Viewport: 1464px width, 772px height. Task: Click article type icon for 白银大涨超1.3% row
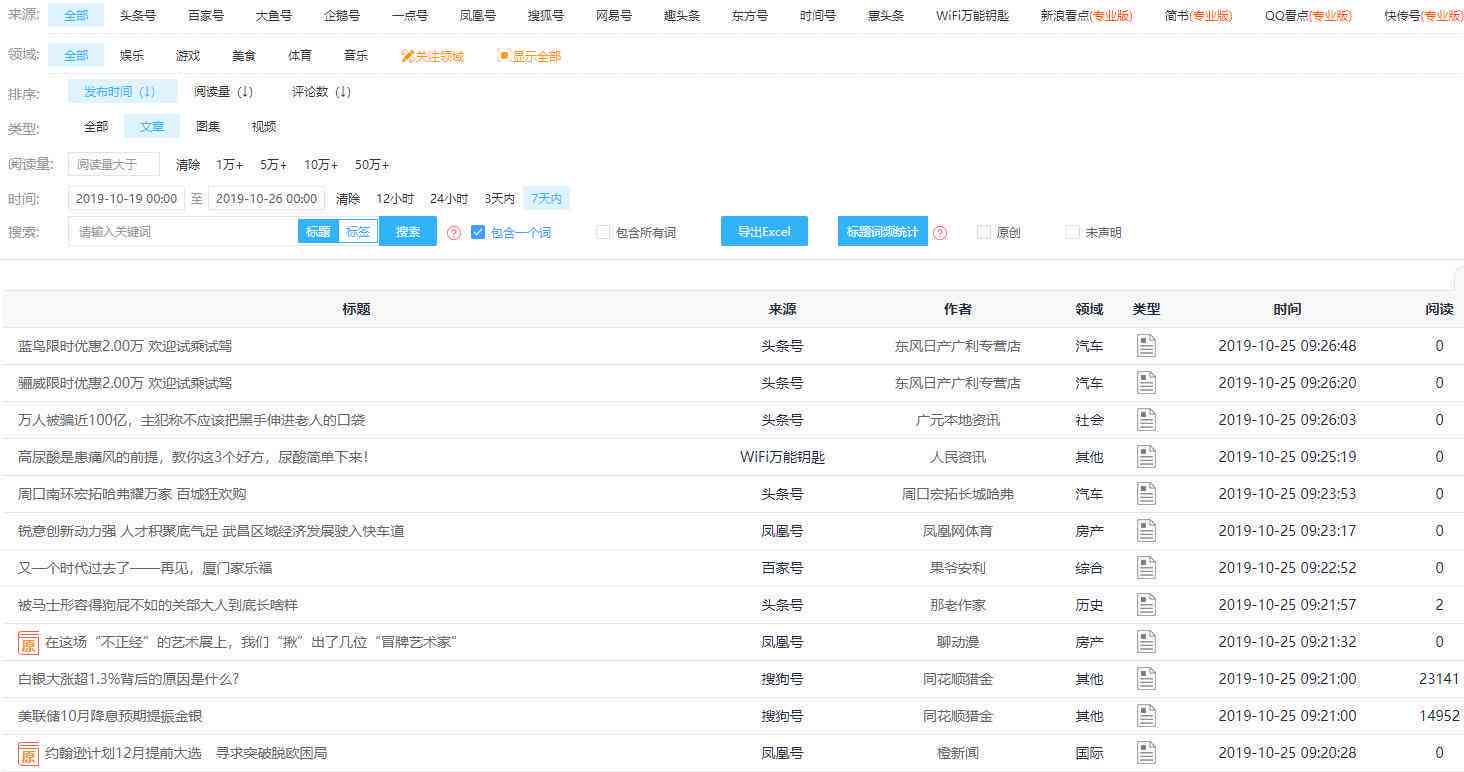click(x=1146, y=679)
